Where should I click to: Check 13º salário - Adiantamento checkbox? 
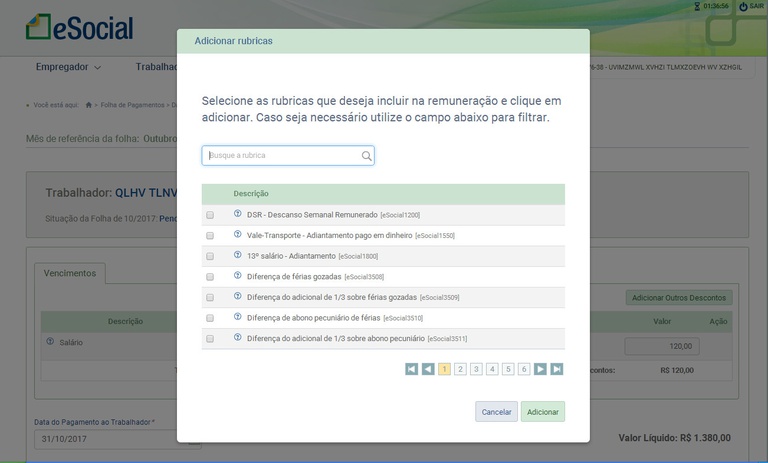[210, 256]
